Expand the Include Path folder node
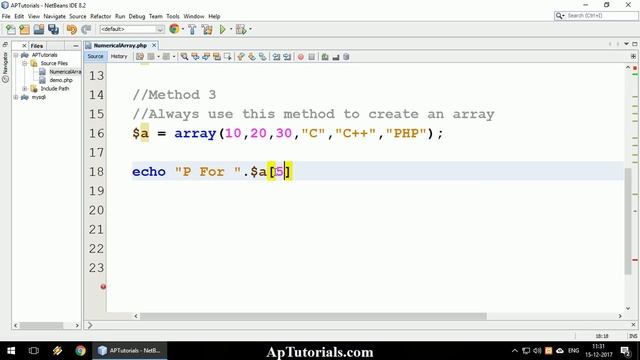 click(x=24, y=89)
